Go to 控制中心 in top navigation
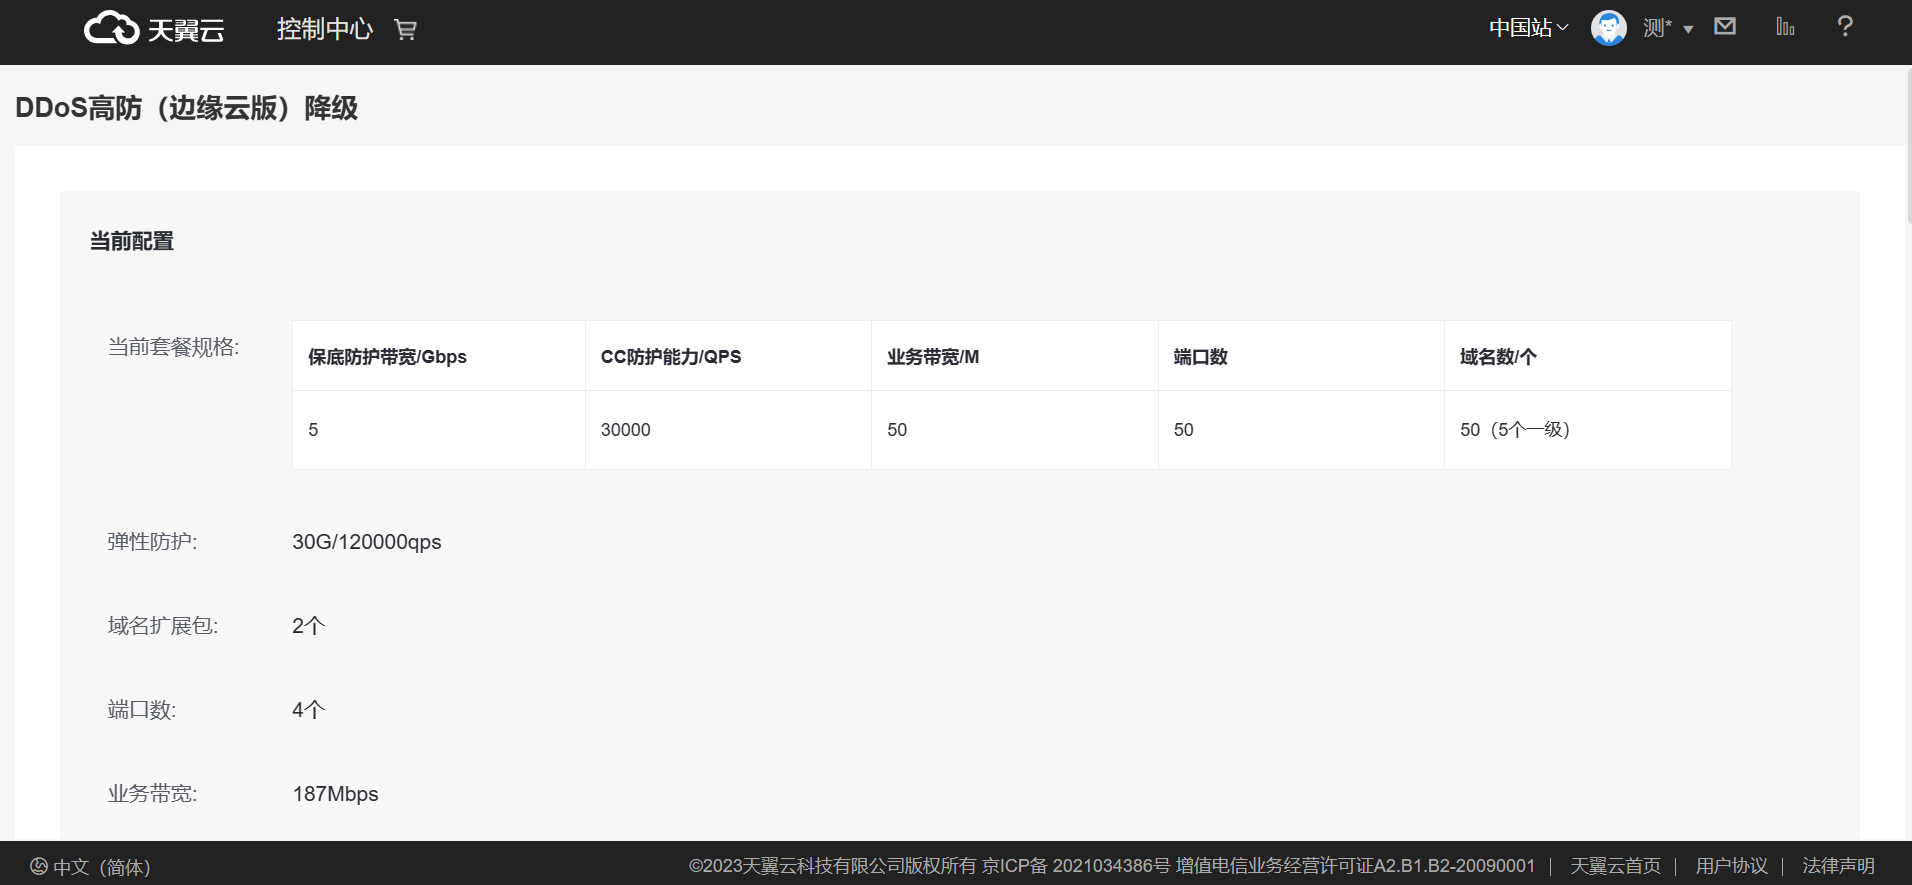The image size is (1912, 885). point(324,29)
